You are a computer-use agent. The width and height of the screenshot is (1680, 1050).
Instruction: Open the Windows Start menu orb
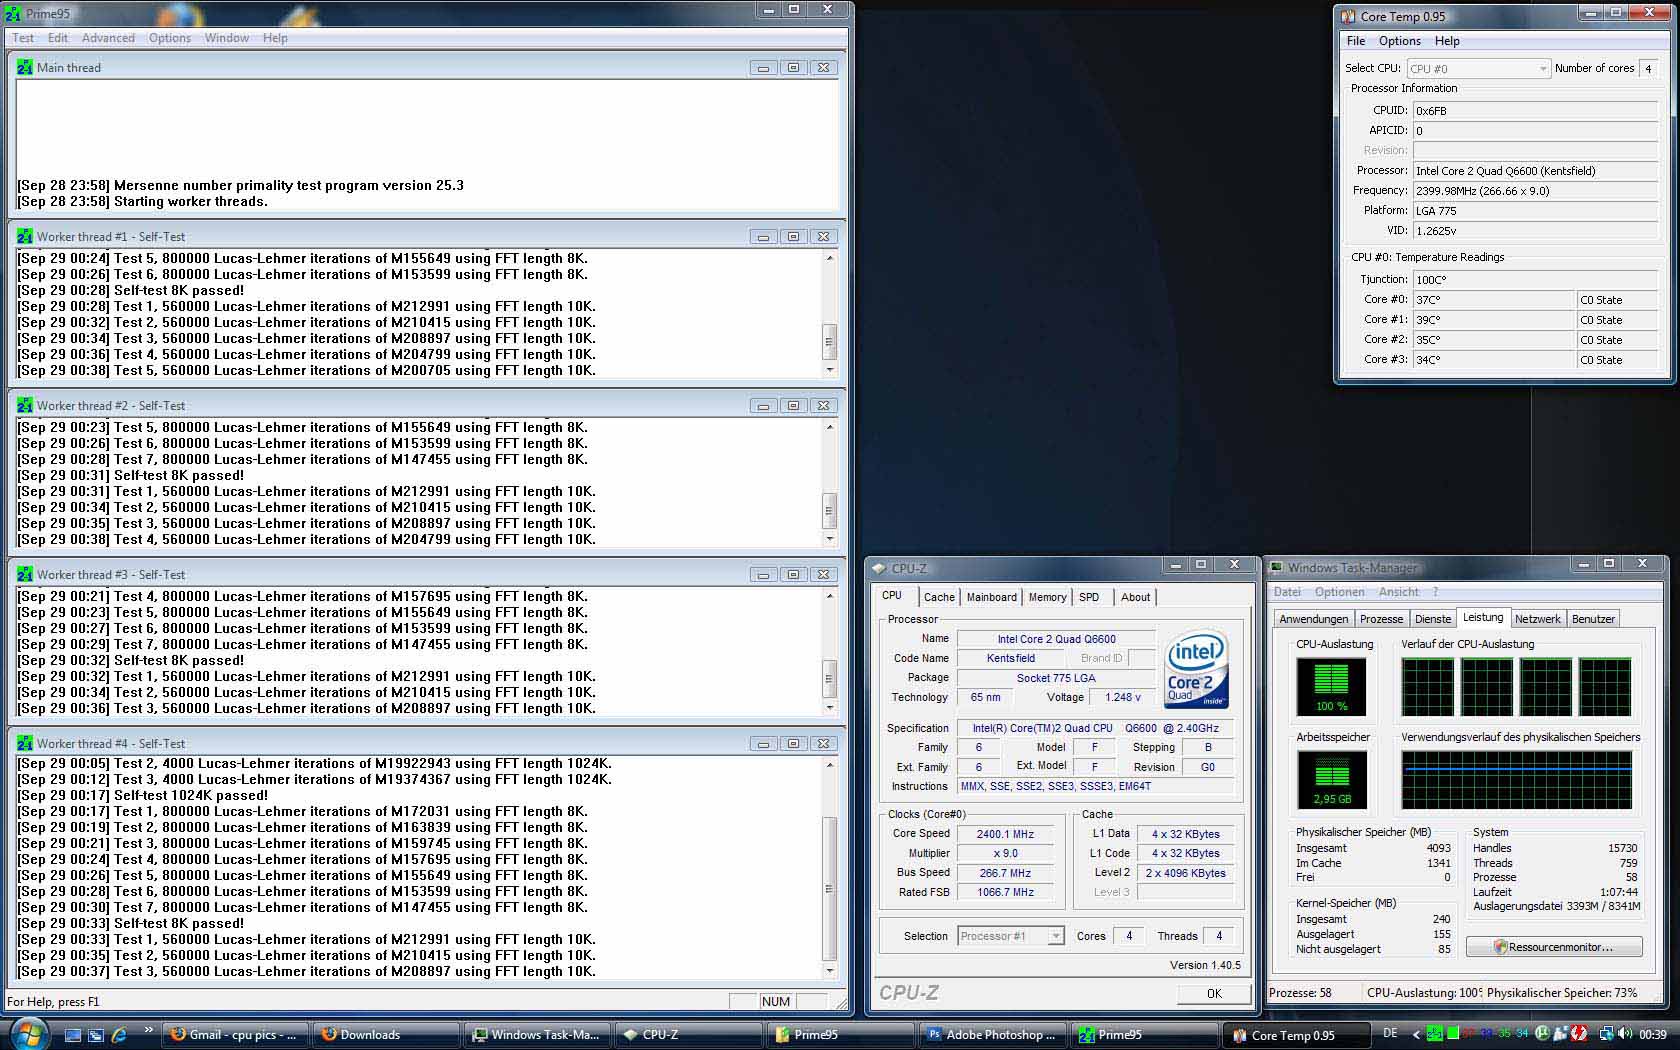point(27,1034)
